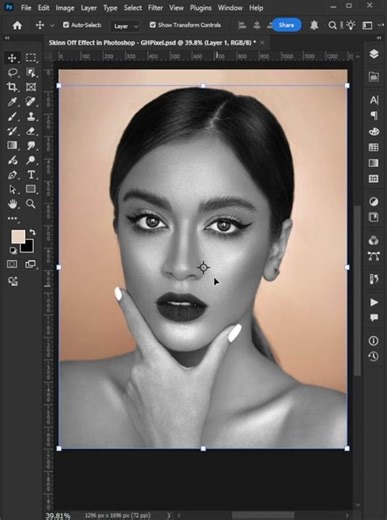Activate the Crop tool

(12, 87)
